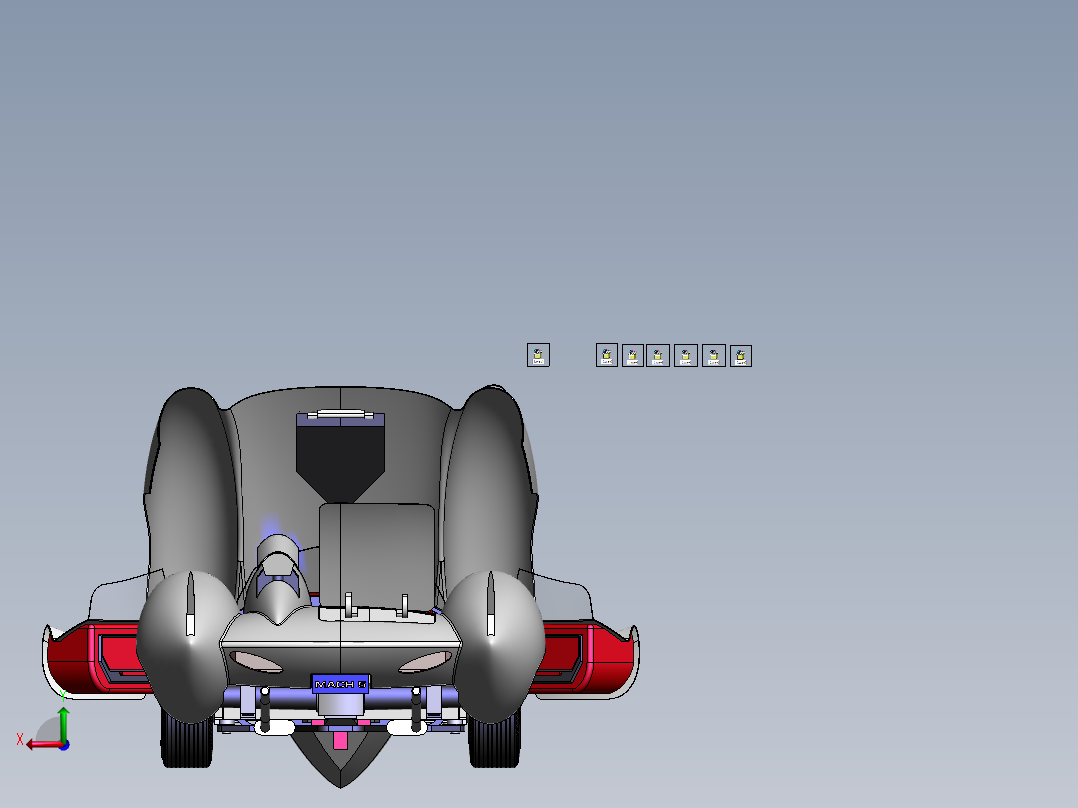
Task: Select the black hood scoop panel on the car
Action: coord(340,463)
